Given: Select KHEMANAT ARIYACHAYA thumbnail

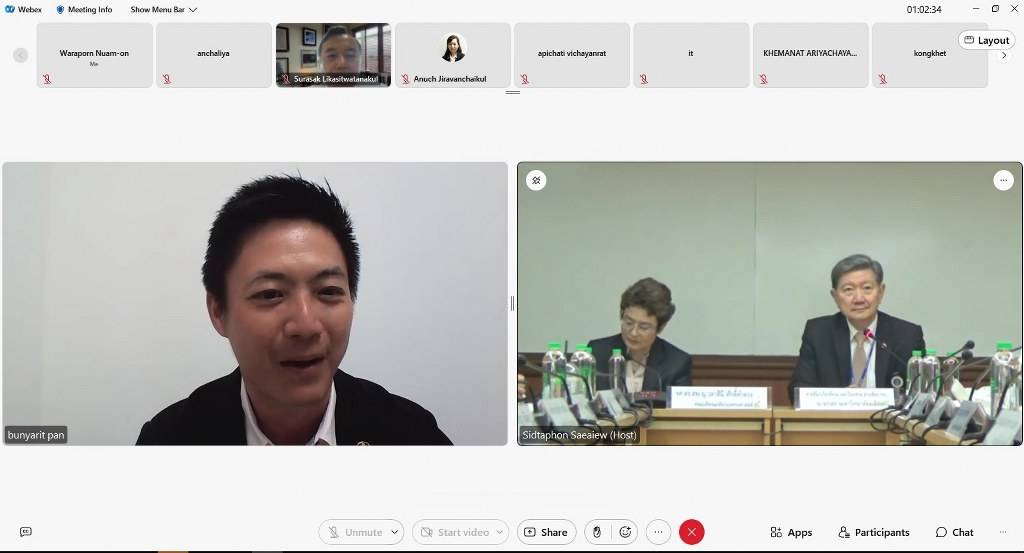Looking at the screenshot, I should [810, 55].
